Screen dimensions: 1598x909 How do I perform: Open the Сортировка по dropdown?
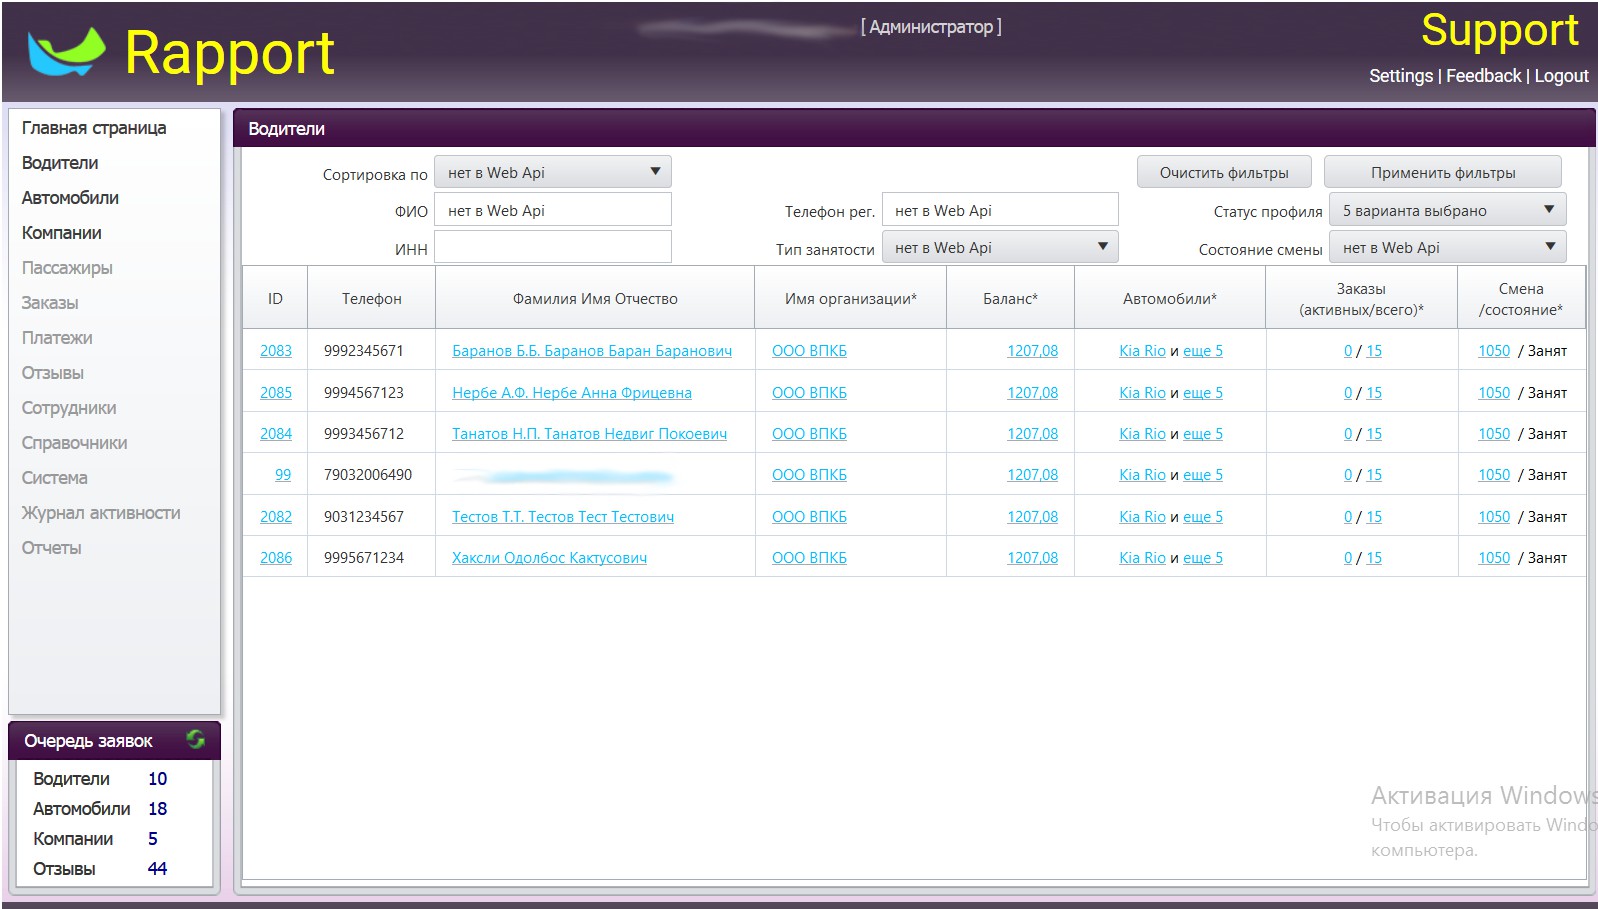553,172
